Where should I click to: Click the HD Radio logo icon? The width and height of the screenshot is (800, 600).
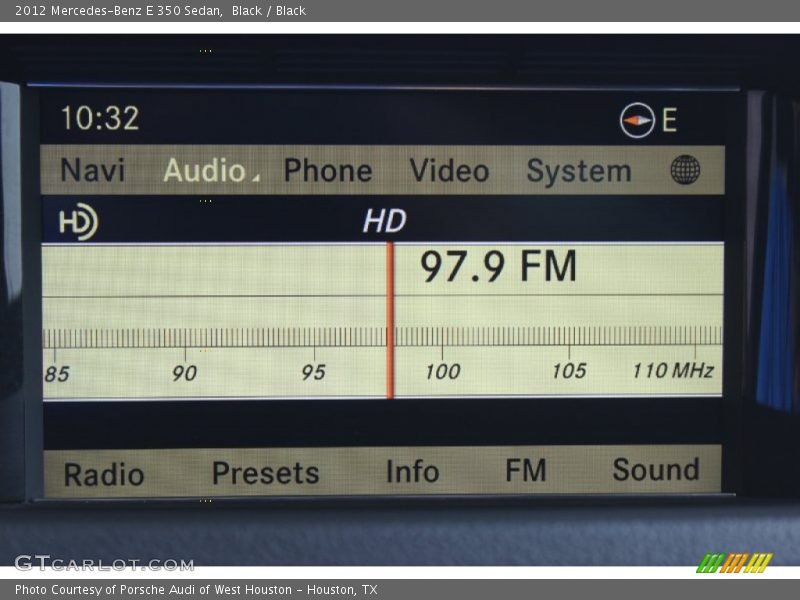(x=78, y=222)
